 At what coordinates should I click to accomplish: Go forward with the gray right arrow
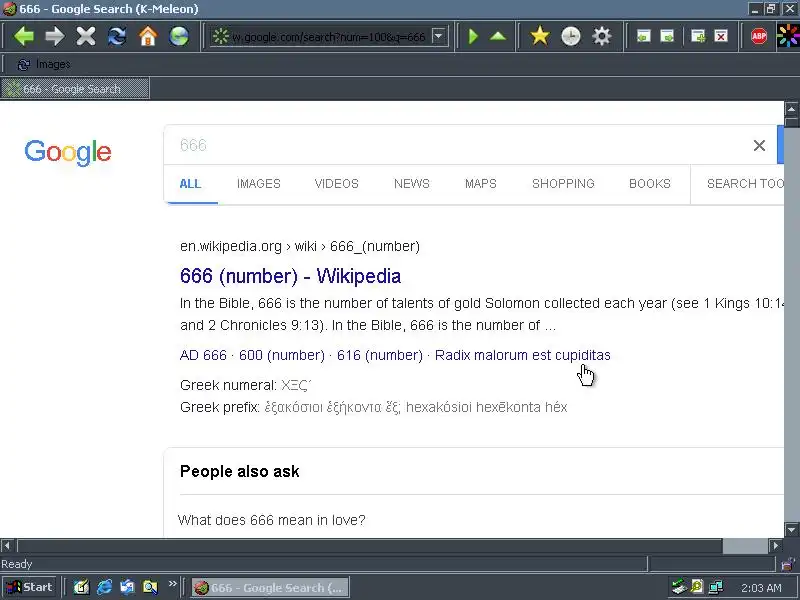(55, 36)
